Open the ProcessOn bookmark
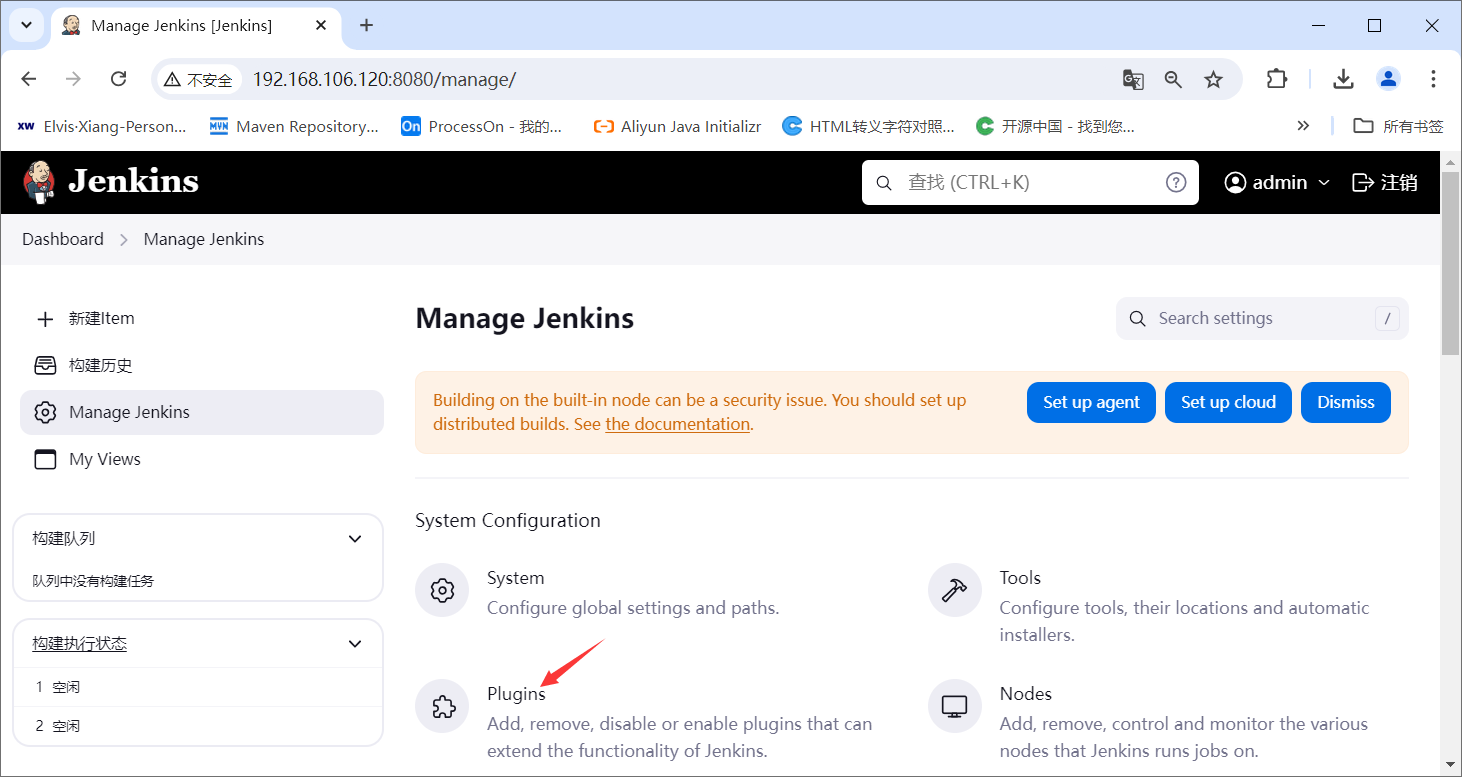The width and height of the screenshot is (1462, 777). 483,126
